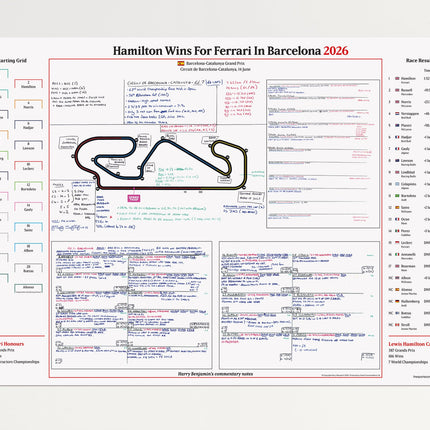Click the German flag beside Hulkenberg
430x430 pixels.
(397, 301)
